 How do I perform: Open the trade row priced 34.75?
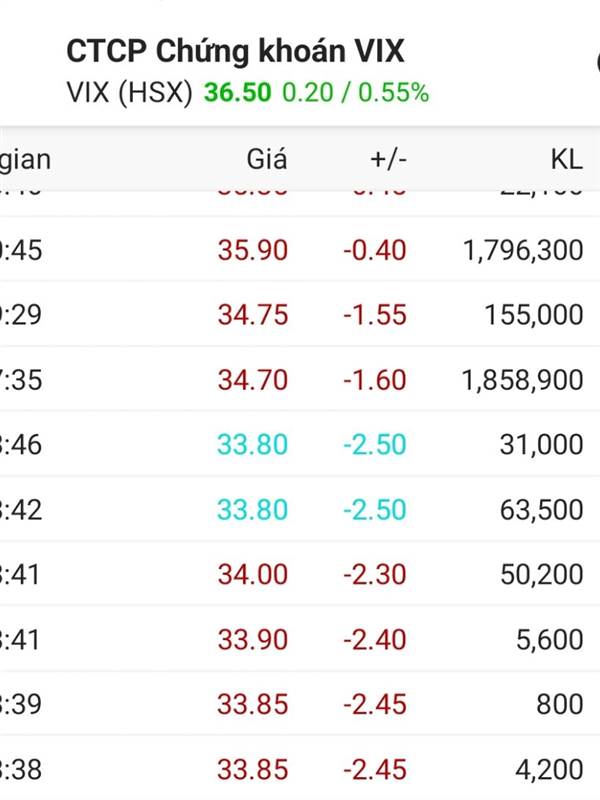coord(300,314)
